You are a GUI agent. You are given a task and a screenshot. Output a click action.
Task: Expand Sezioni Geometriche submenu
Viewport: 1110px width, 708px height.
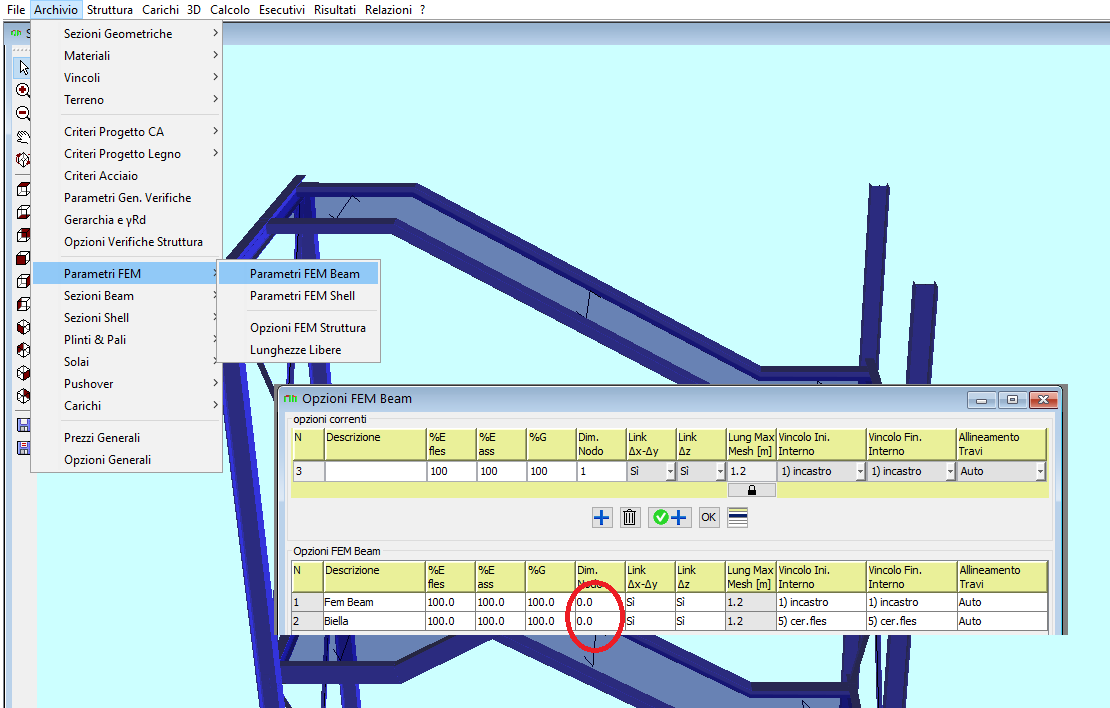click(127, 34)
